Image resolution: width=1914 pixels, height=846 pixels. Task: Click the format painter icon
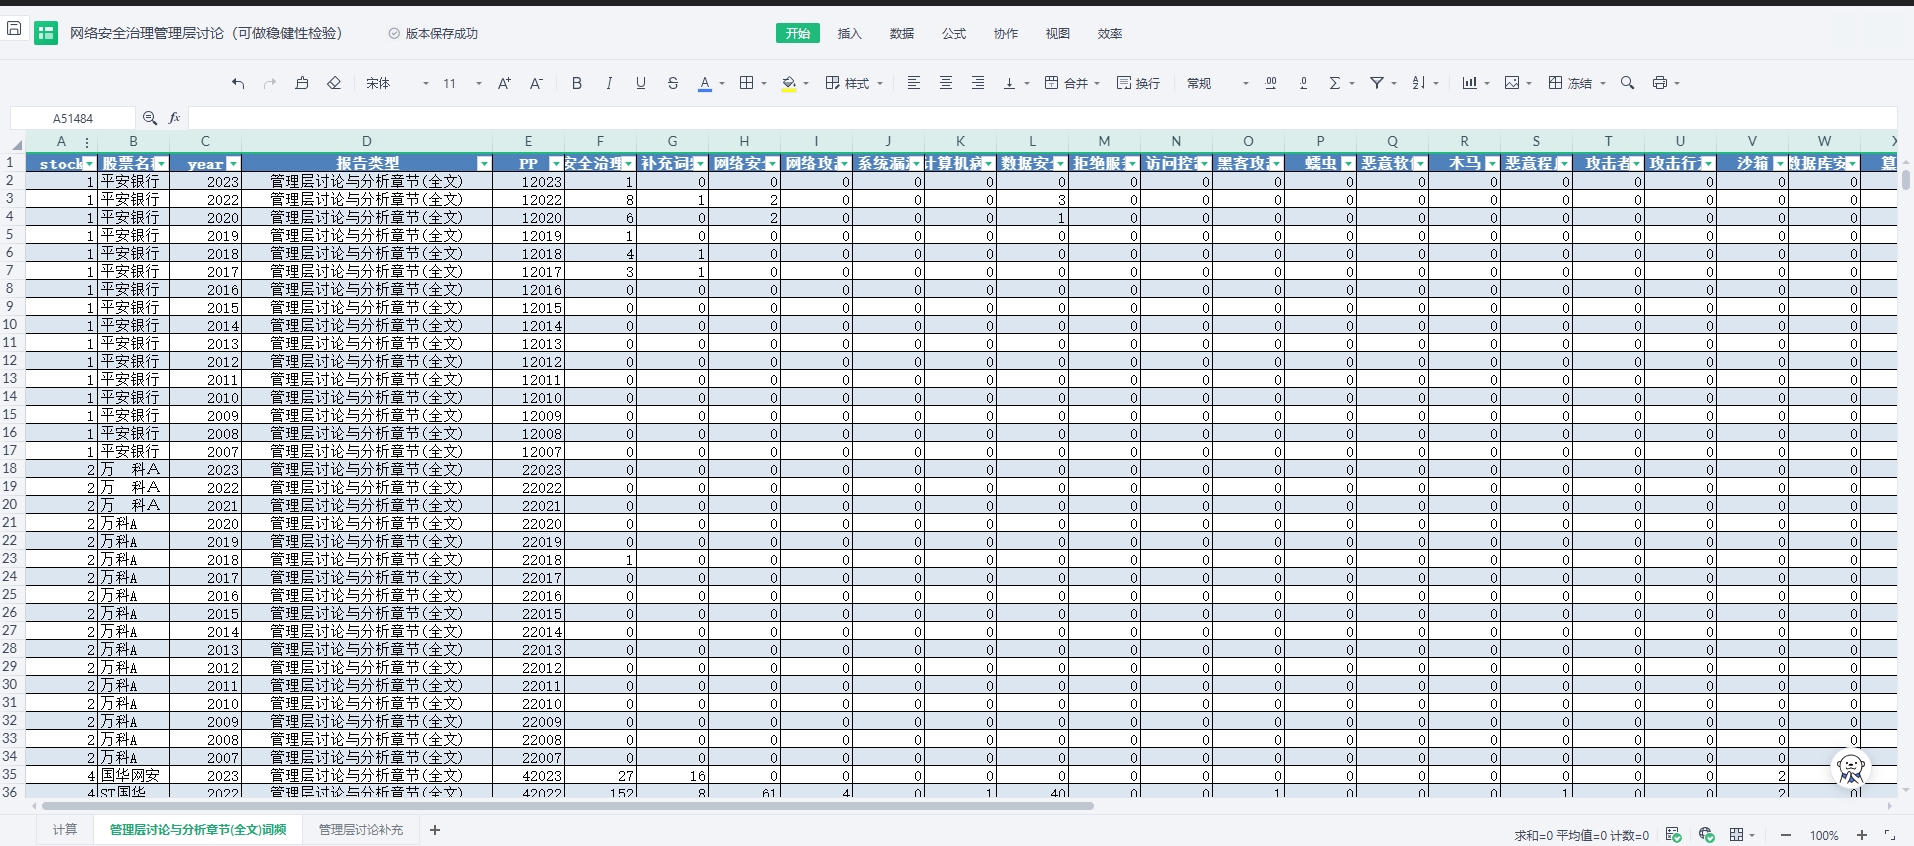302,83
